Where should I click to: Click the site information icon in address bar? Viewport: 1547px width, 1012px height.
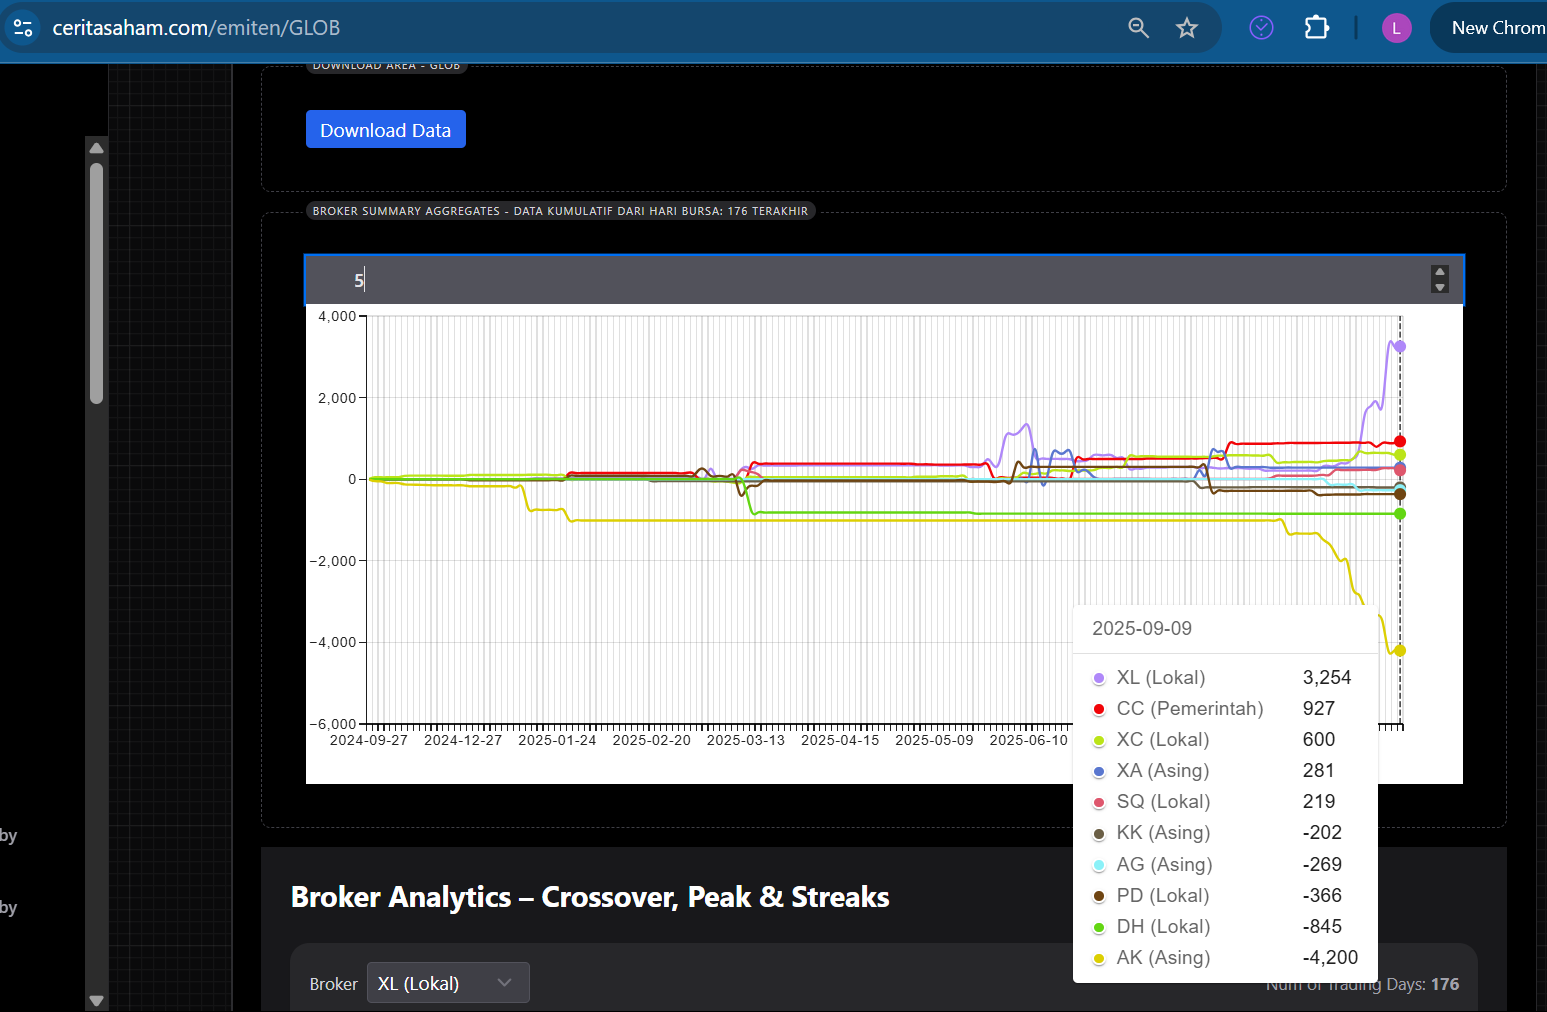[23, 28]
